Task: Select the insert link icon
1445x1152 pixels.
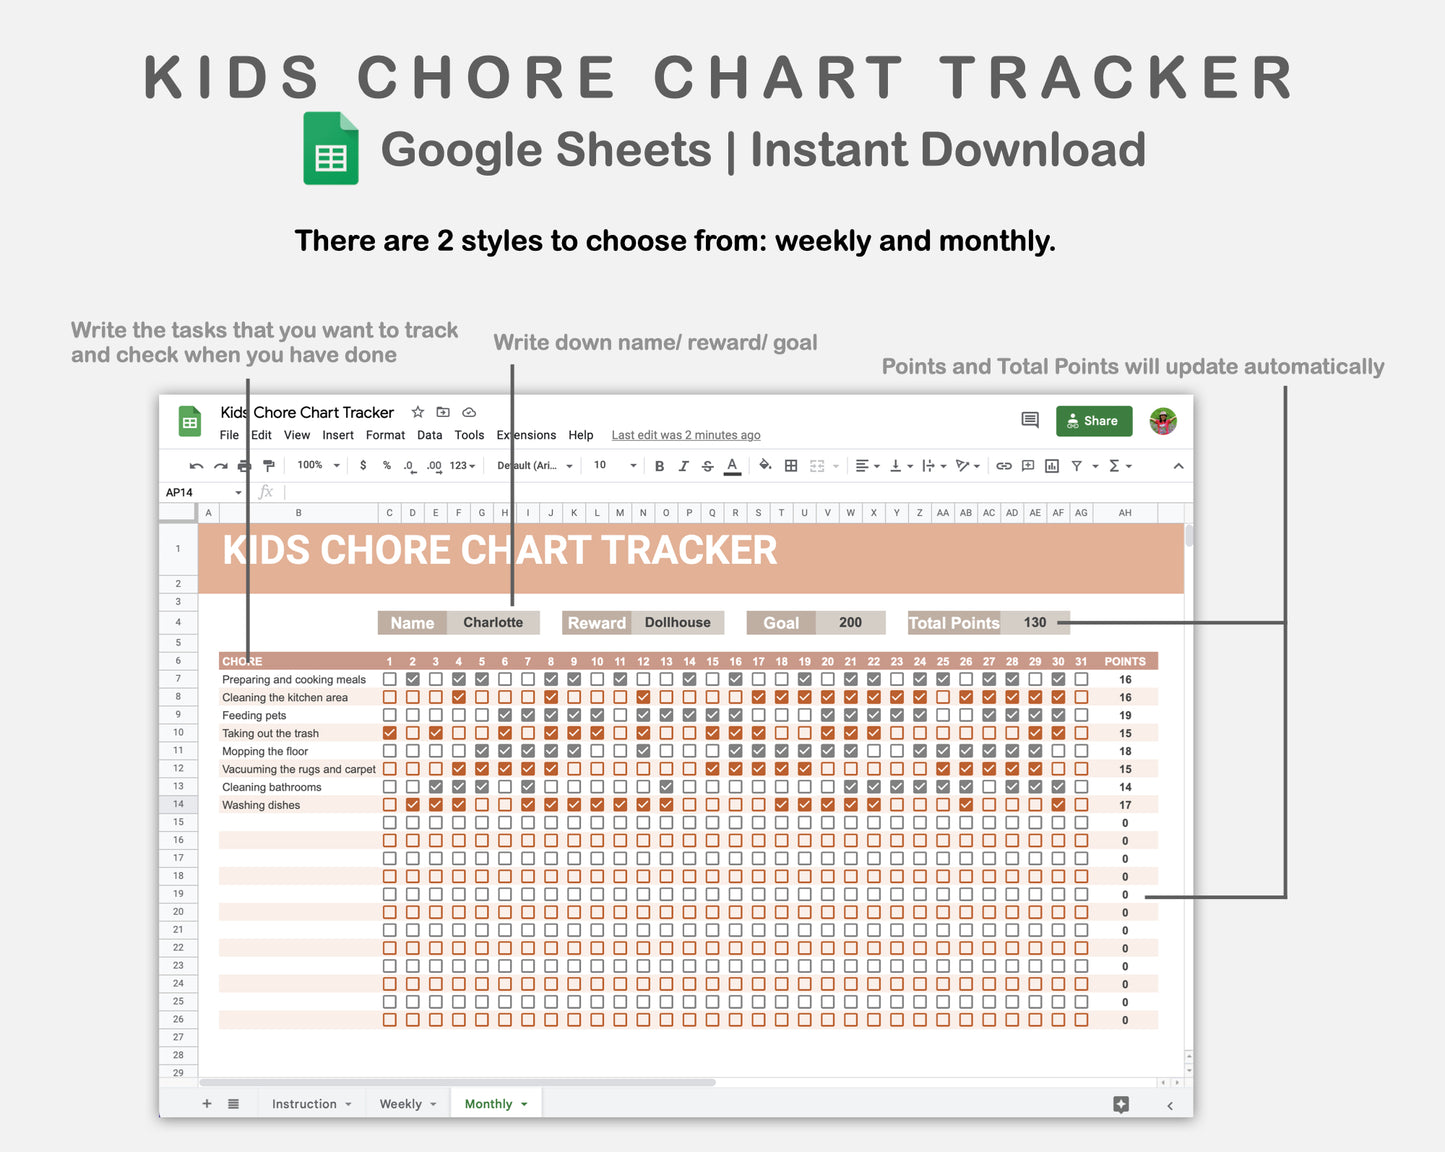Action: click(x=1004, y=465)
